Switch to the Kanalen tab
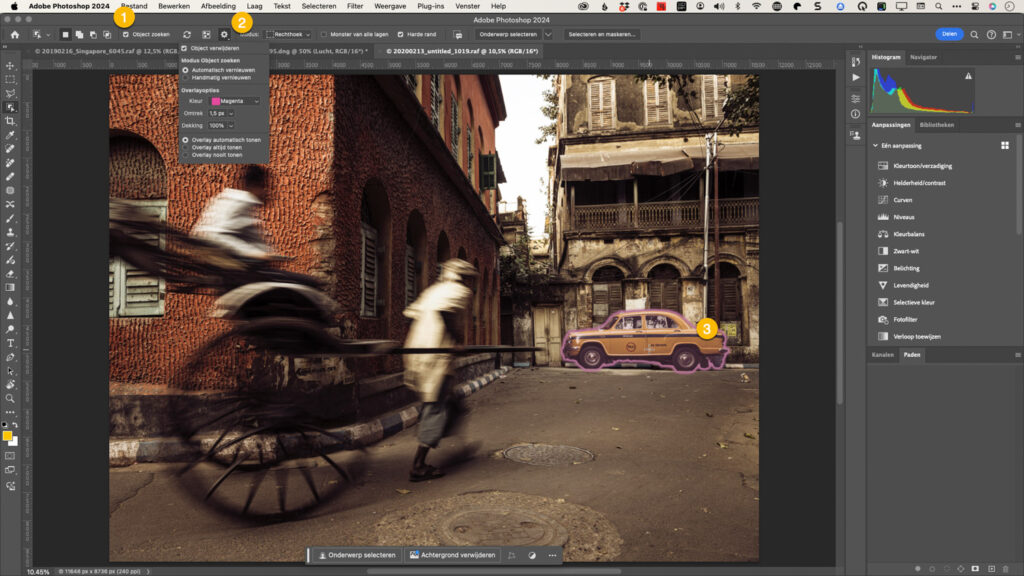The image size is (1024, 576). (x=882, y=355)
